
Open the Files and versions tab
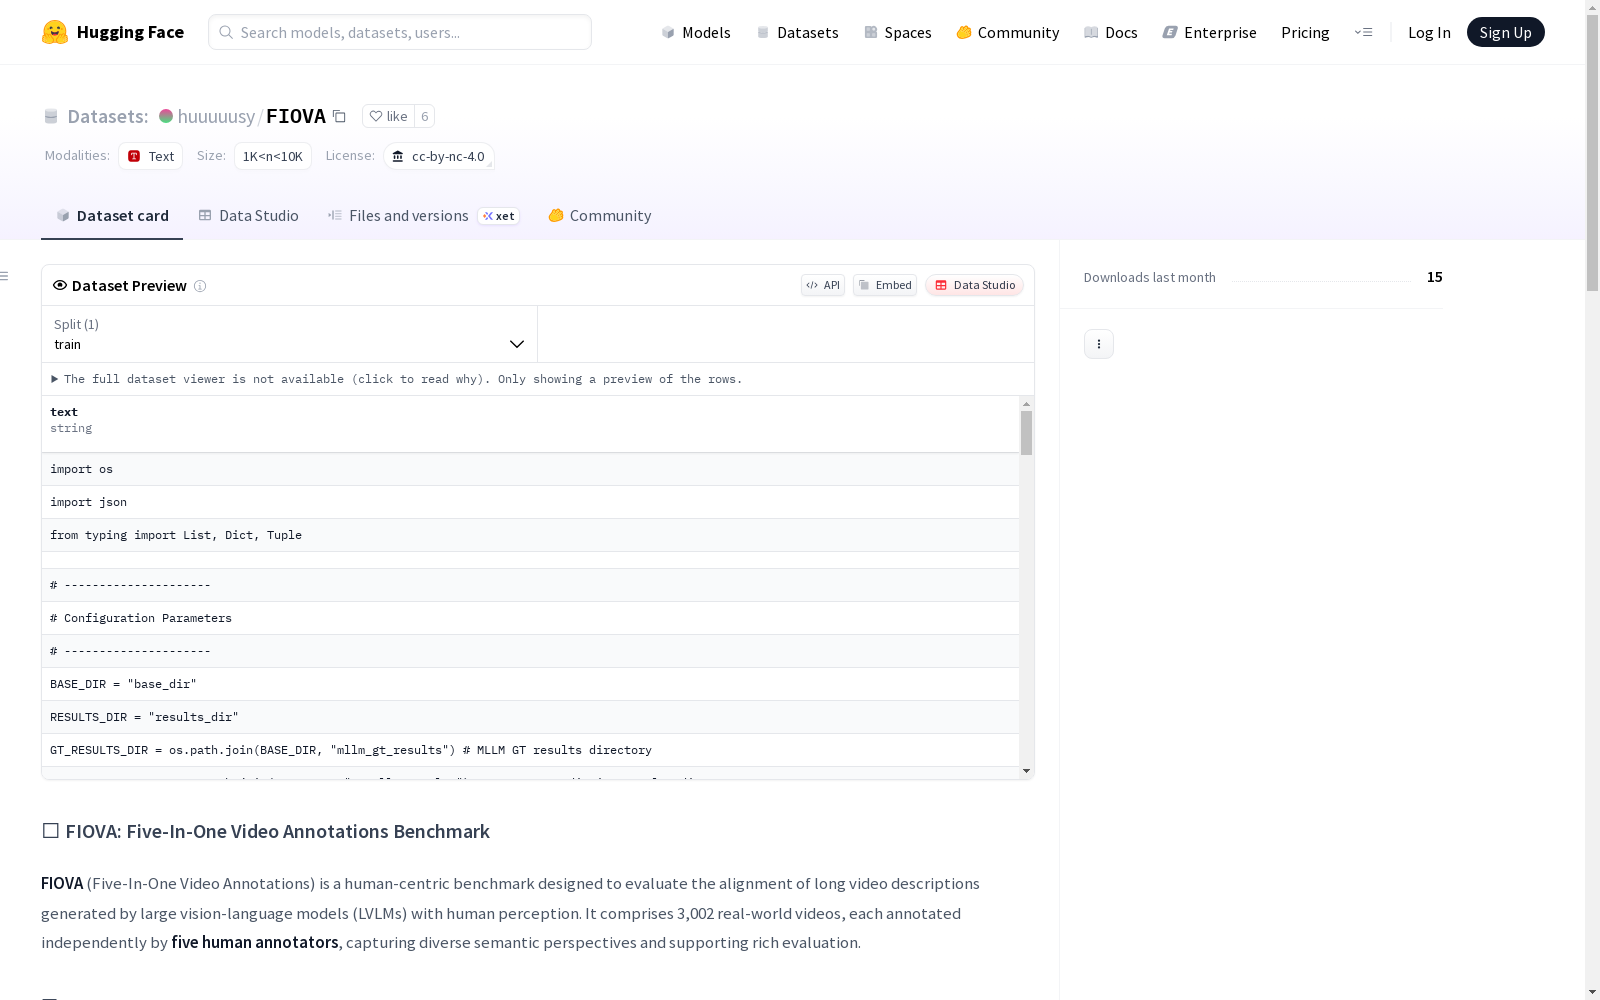coord(424,216)
